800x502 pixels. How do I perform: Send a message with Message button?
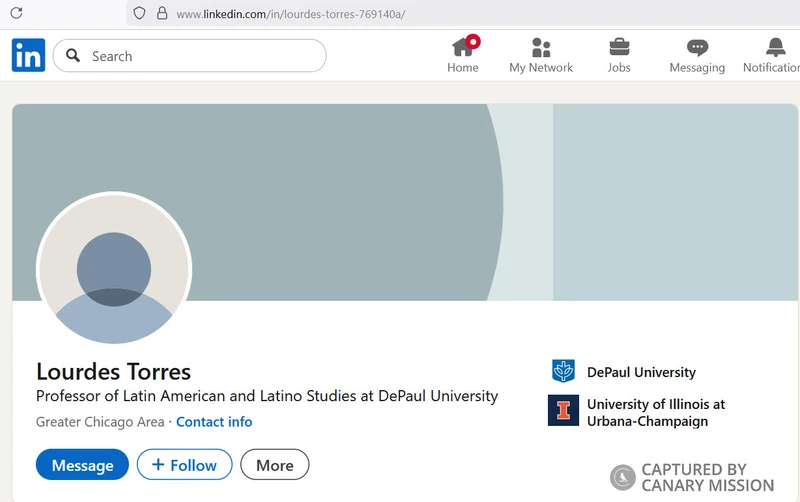click(x=82, y=465)
